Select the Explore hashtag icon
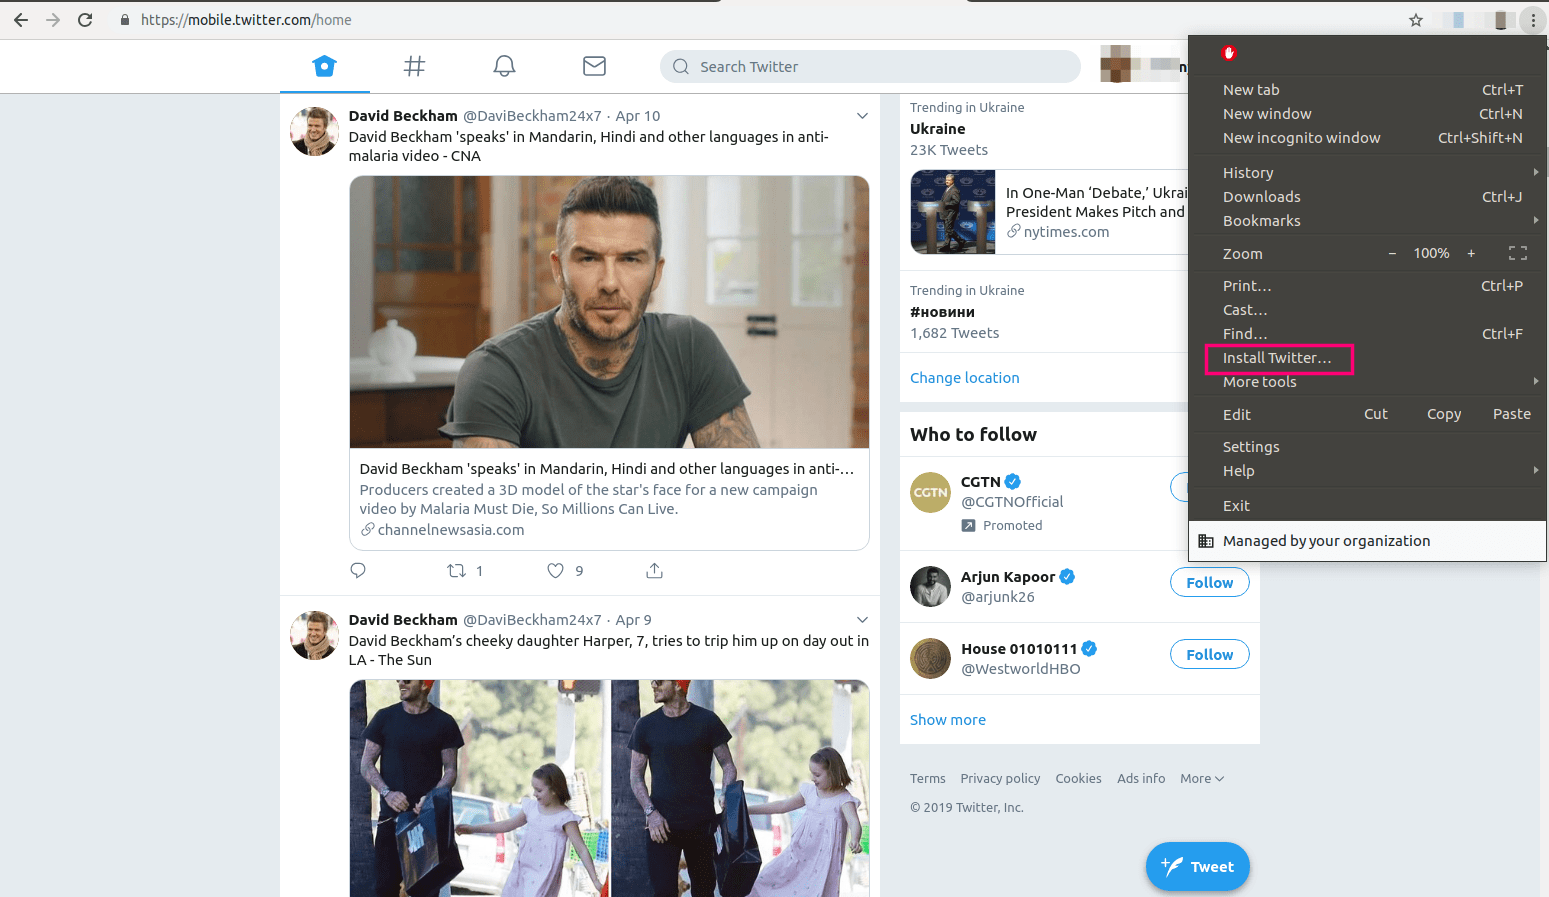Viewport: 1549px width, 897px height. [x=414, y=66]
